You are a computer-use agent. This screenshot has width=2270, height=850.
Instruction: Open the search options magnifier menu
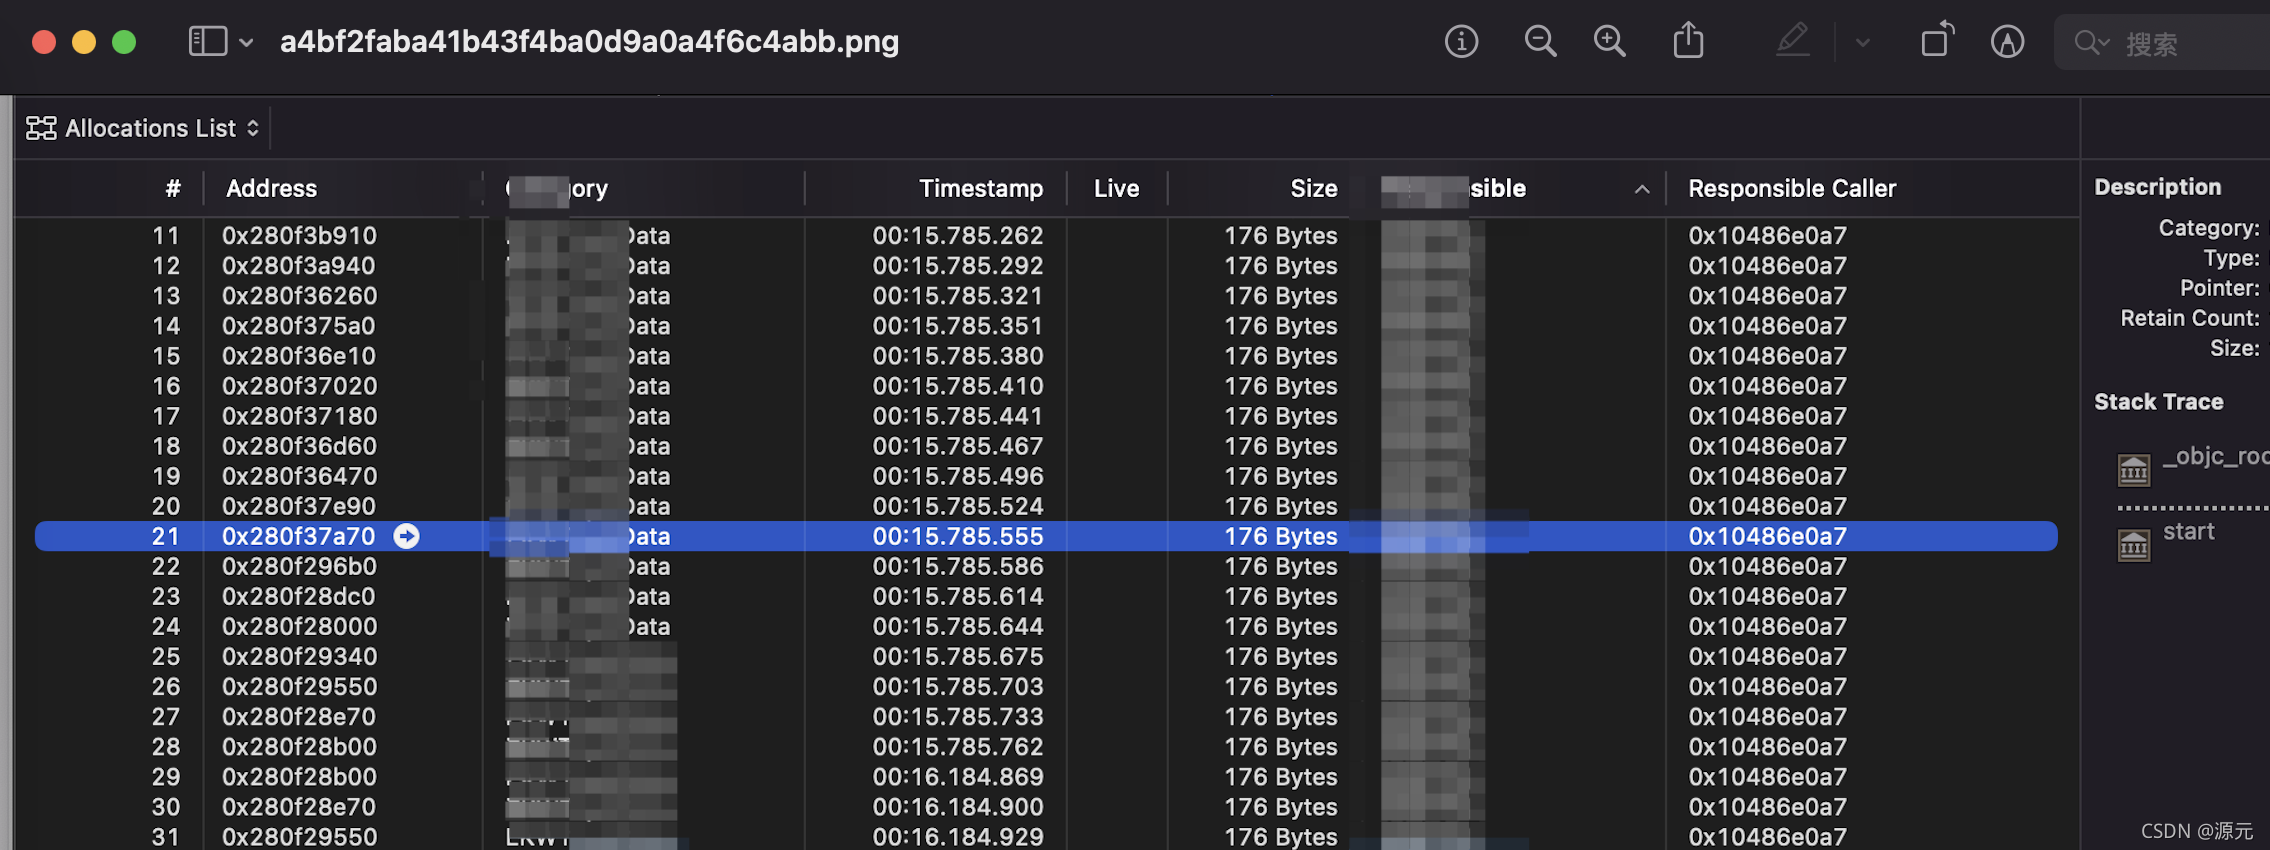pos(2091,43)
